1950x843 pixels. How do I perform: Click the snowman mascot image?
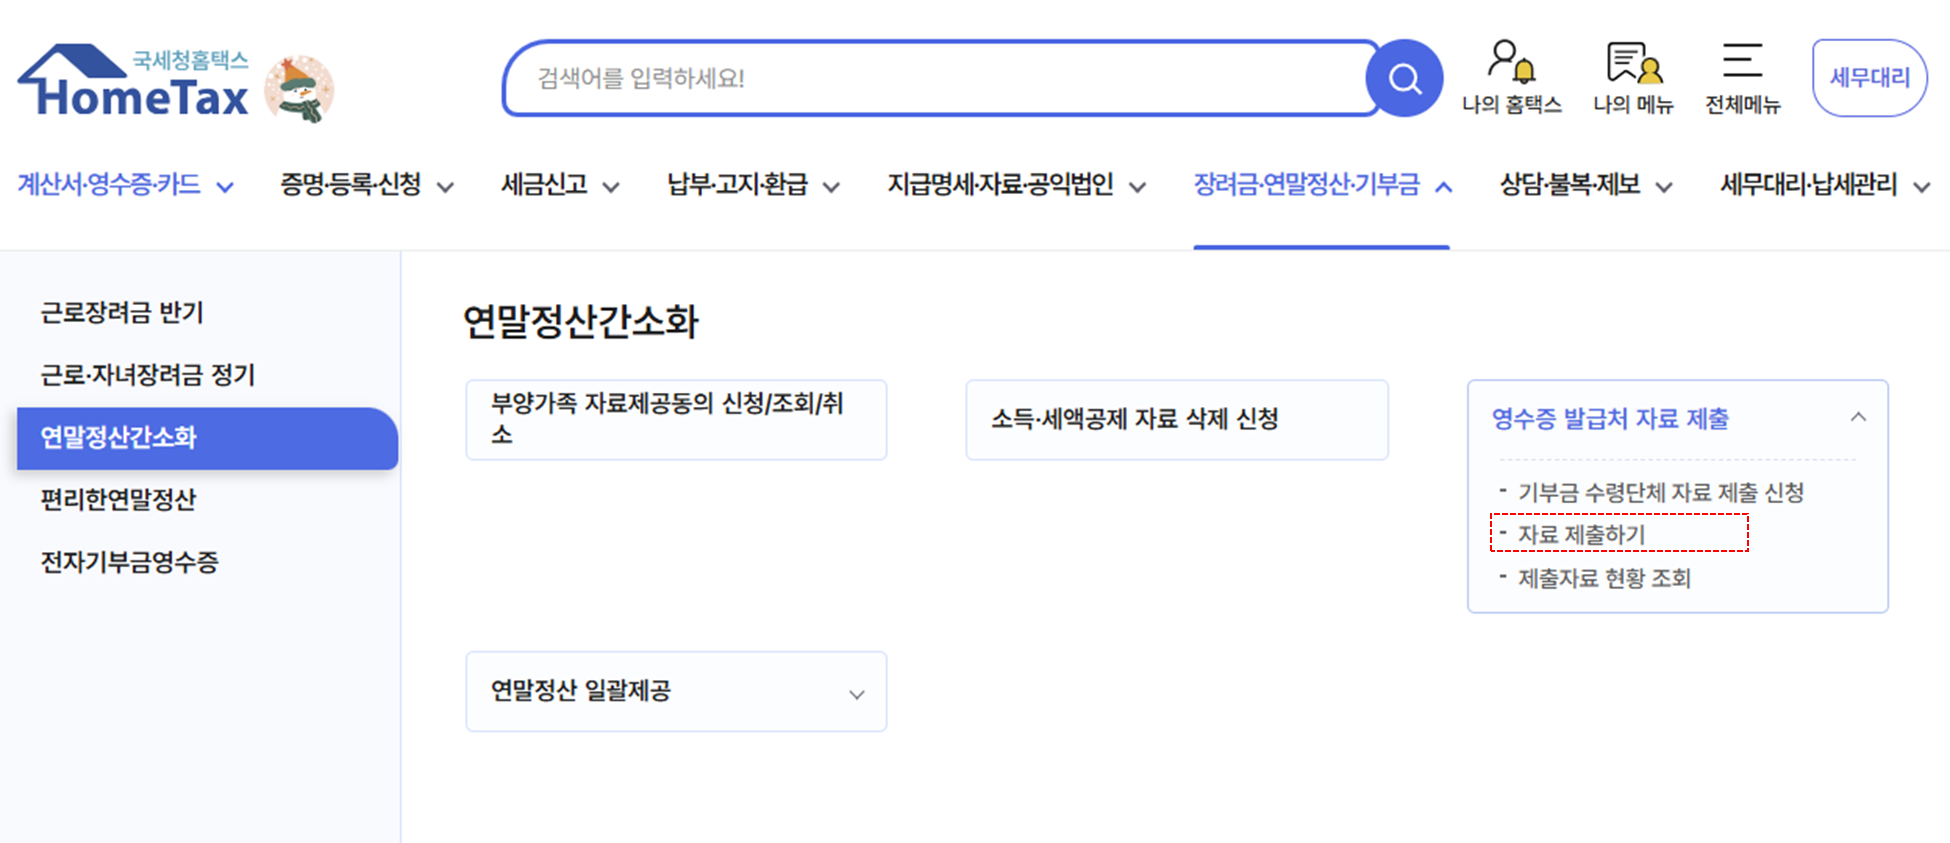[300, 90]
